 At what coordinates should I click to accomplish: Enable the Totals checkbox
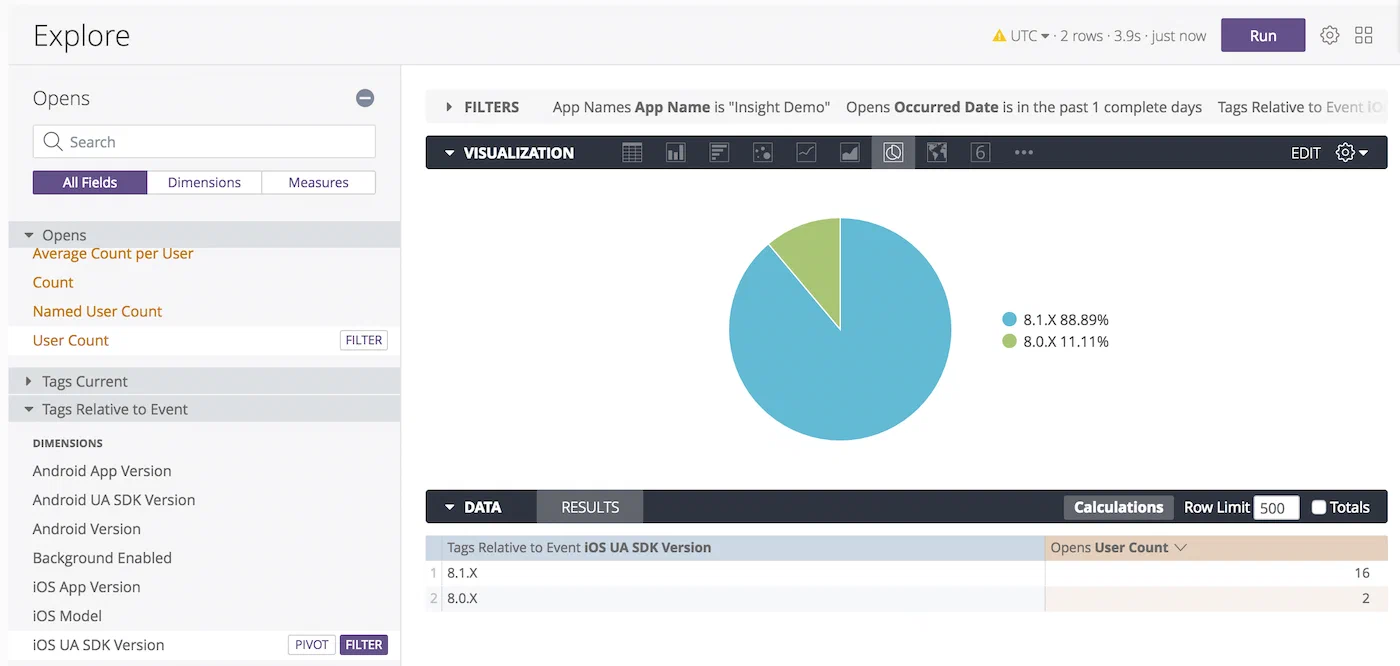1321,507
